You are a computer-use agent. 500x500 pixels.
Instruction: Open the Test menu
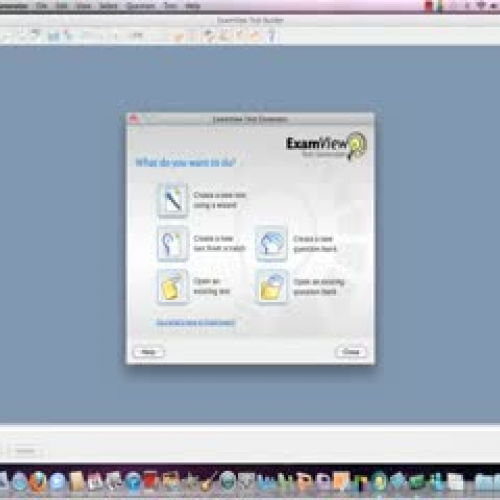[x=170, y=6]
